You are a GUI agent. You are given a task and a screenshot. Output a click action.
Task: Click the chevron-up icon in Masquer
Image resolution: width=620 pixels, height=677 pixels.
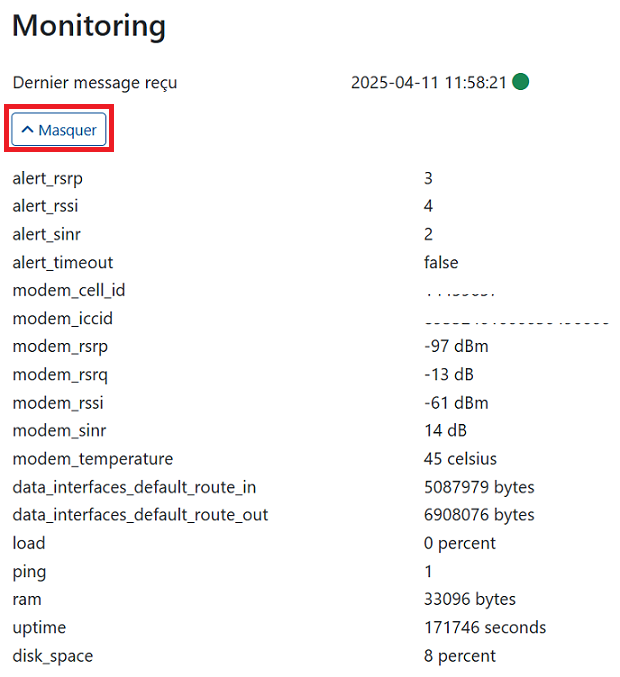point(27,130)
